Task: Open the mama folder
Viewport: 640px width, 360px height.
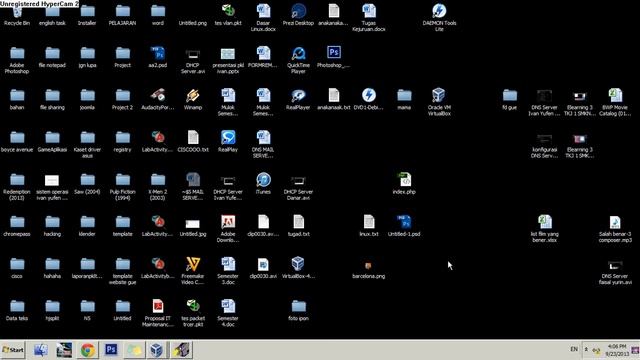Action: [404, 100]
